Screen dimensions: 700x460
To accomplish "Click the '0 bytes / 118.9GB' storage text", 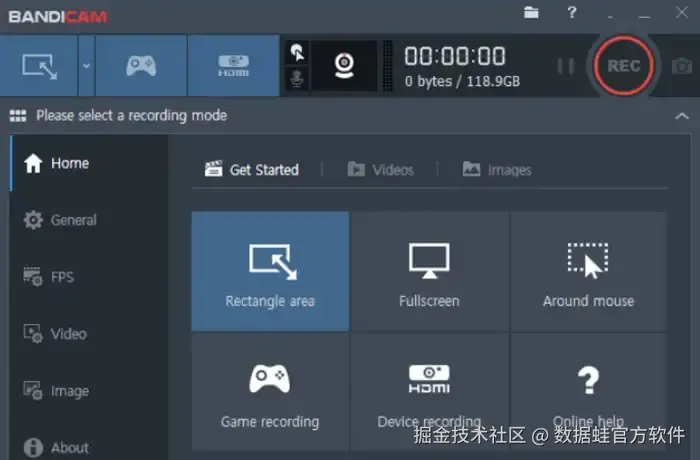I will point(462,81).
